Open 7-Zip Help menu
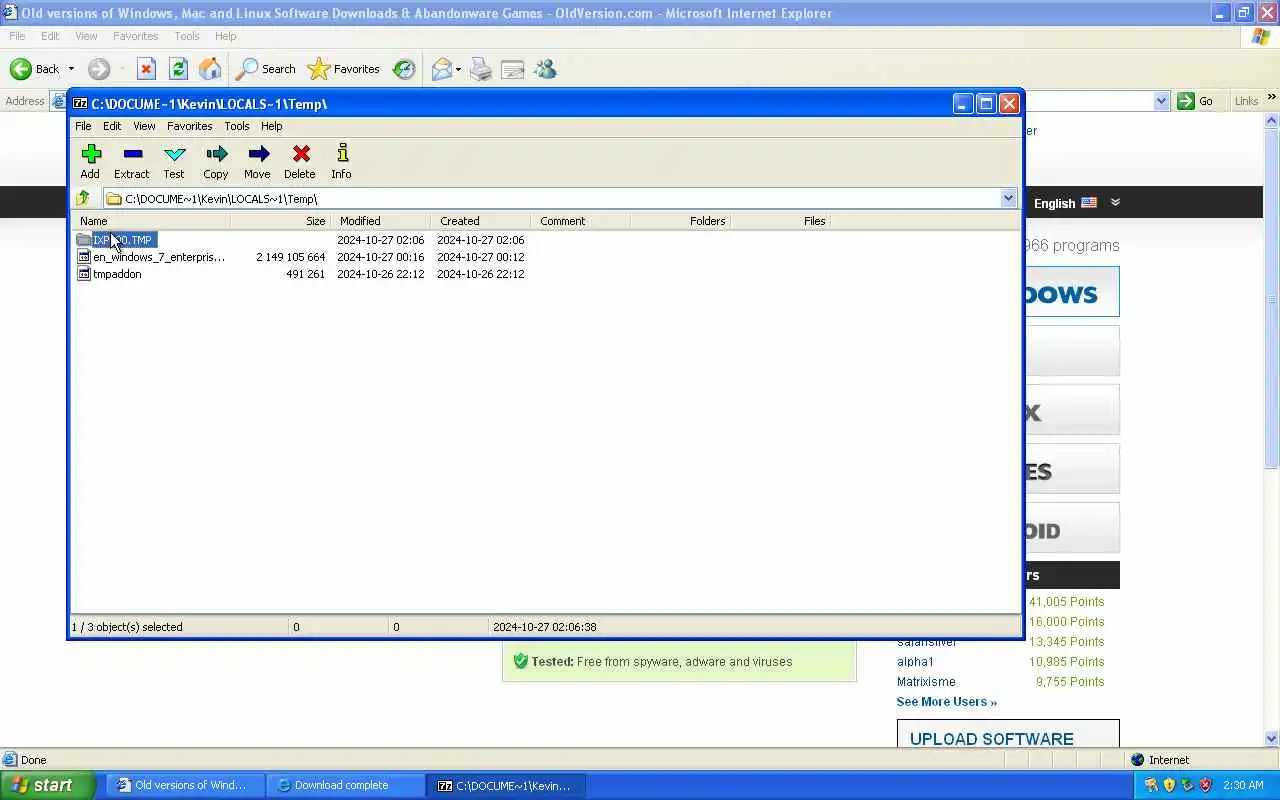 click(271, 126)
